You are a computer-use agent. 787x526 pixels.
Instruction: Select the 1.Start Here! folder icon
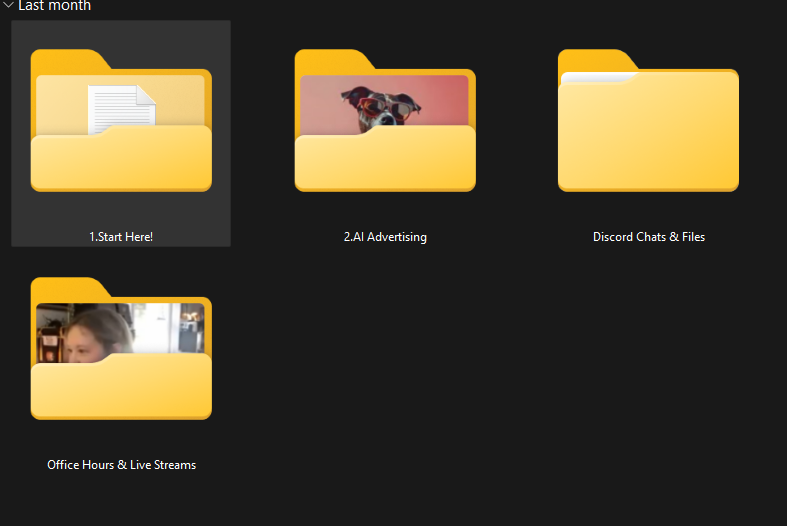click(121, 120)
